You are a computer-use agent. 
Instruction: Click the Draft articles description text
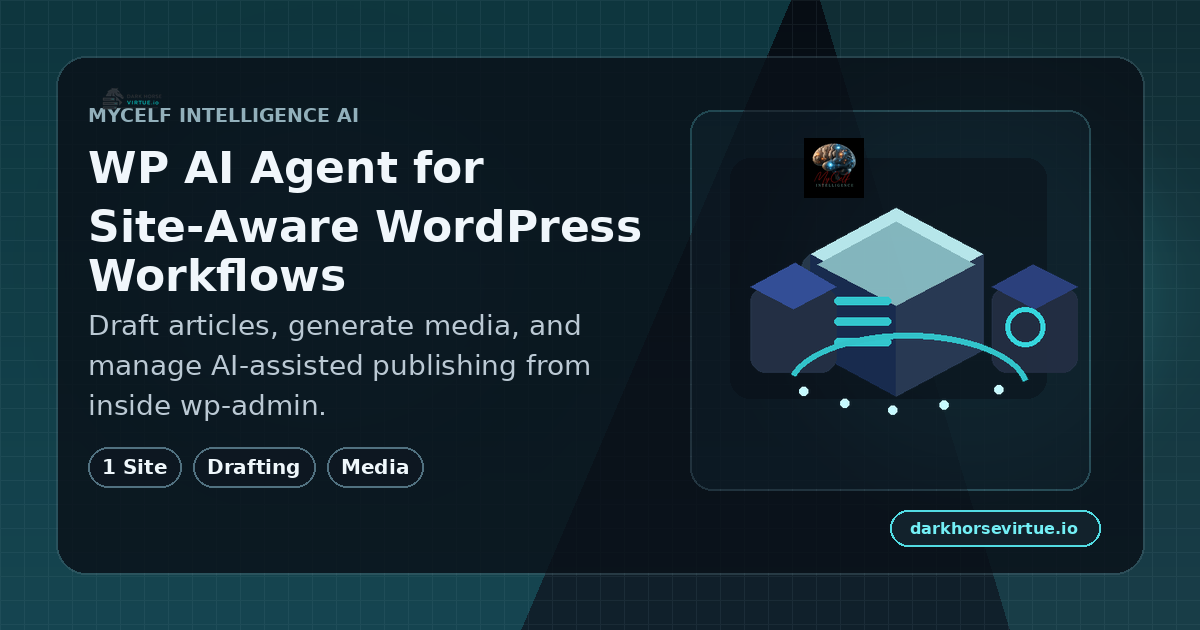pos(340,366)
